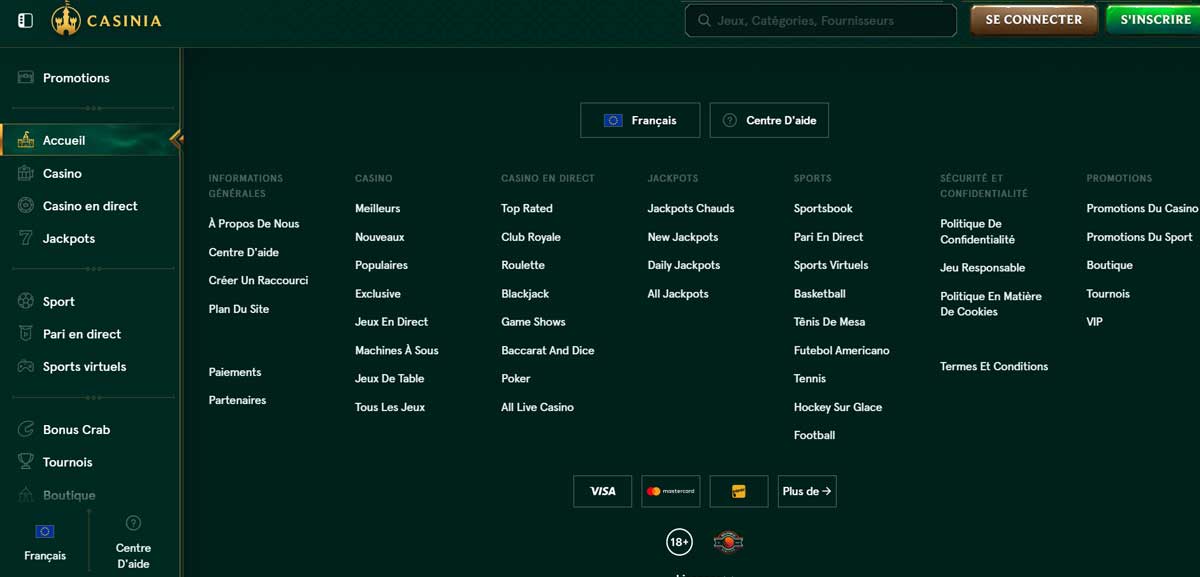Focus the Jeux, Catégories, Fournisseurs search field
The image size is (1200, 577).
pyautogui.click(x=821, y=20)
